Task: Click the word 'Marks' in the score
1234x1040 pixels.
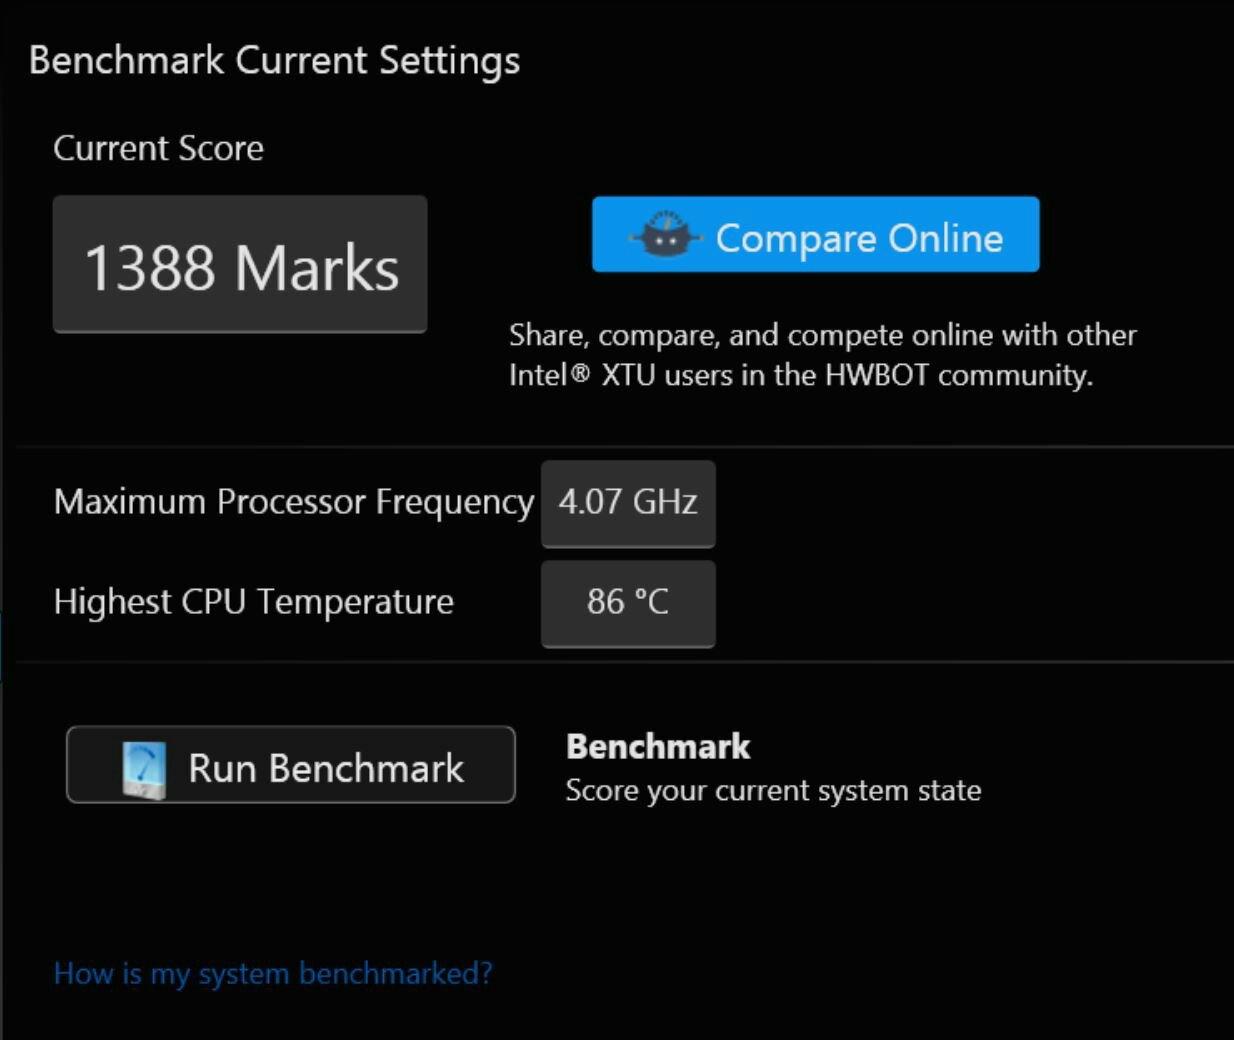Action: click(x=317, y=268)
